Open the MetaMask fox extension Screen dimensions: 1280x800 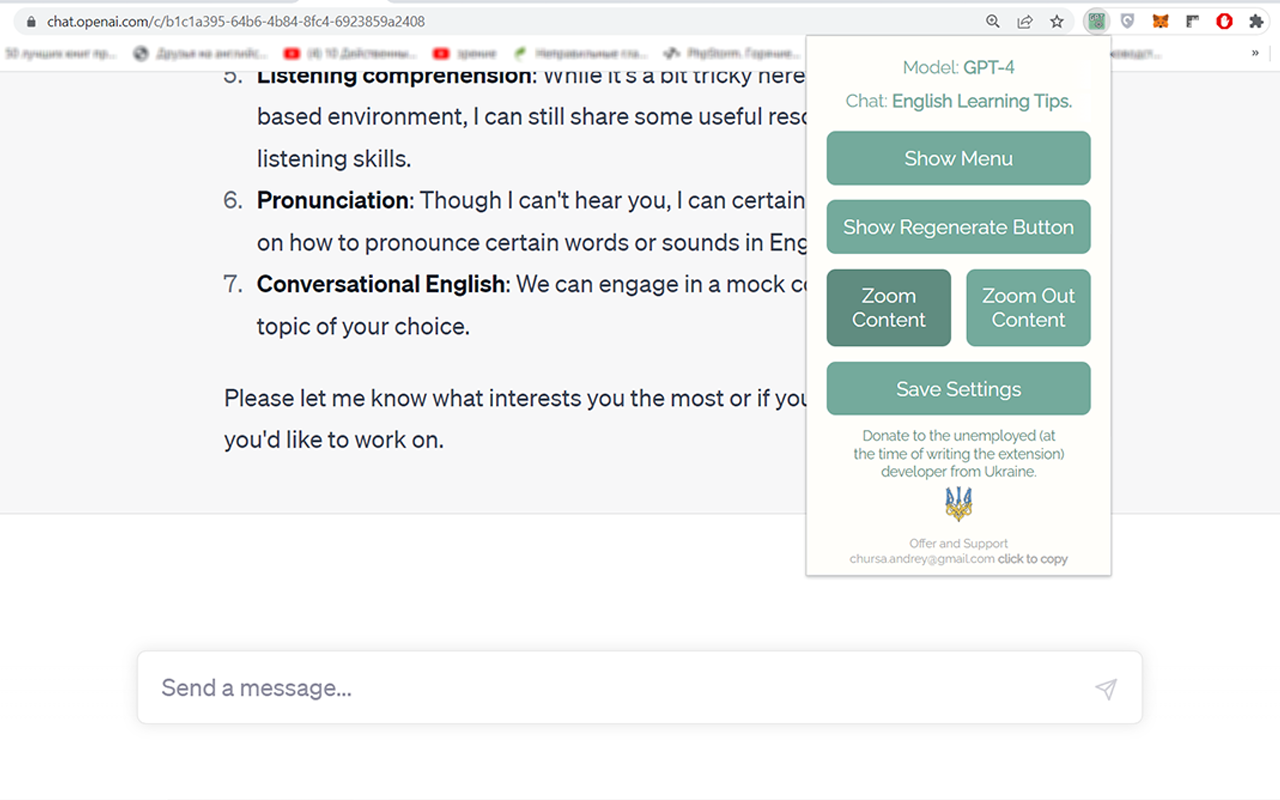point(1160,21)
